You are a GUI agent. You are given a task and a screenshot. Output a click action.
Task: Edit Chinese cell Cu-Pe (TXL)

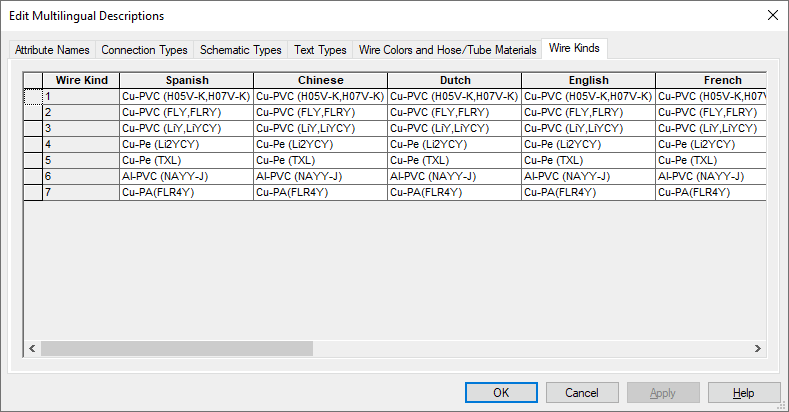321,160
